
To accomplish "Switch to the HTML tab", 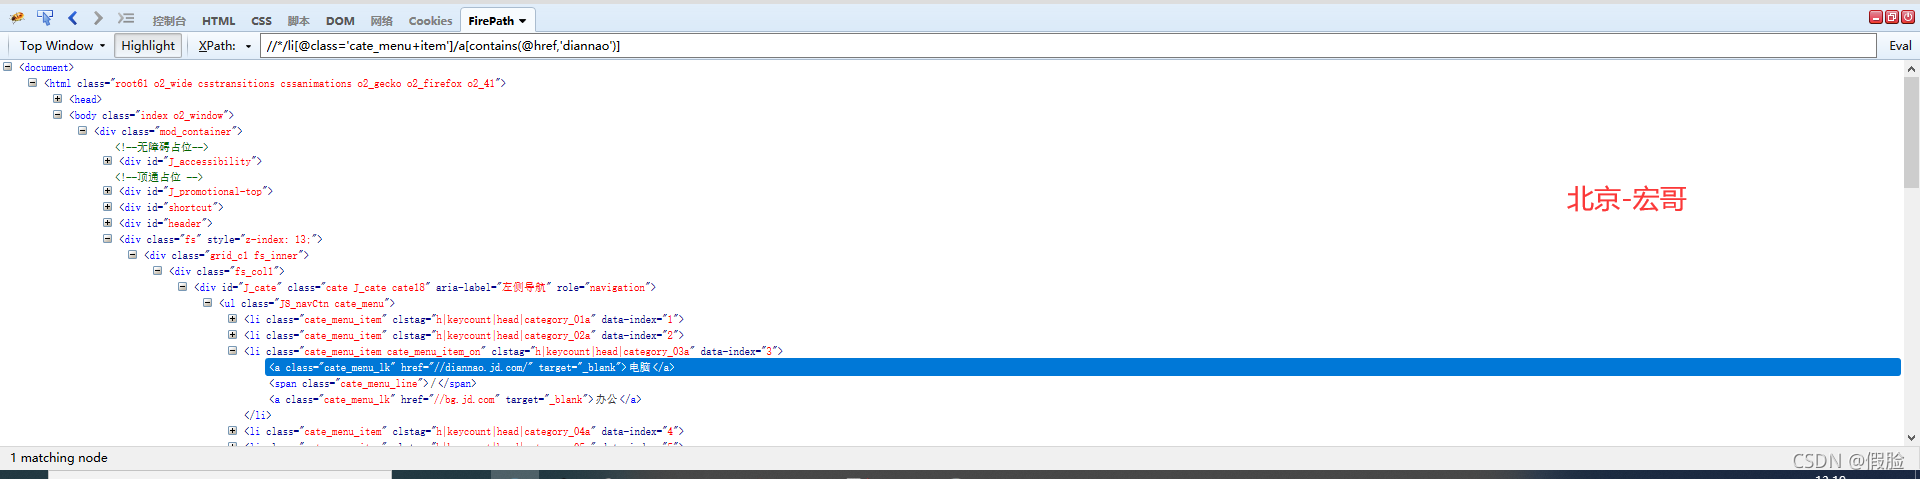I will tap(218, 20).
